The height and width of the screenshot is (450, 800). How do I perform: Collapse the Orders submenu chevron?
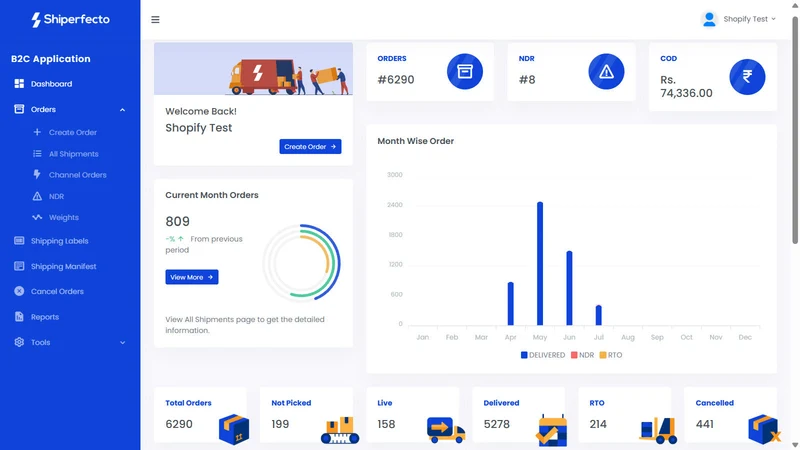coord(122,110)
